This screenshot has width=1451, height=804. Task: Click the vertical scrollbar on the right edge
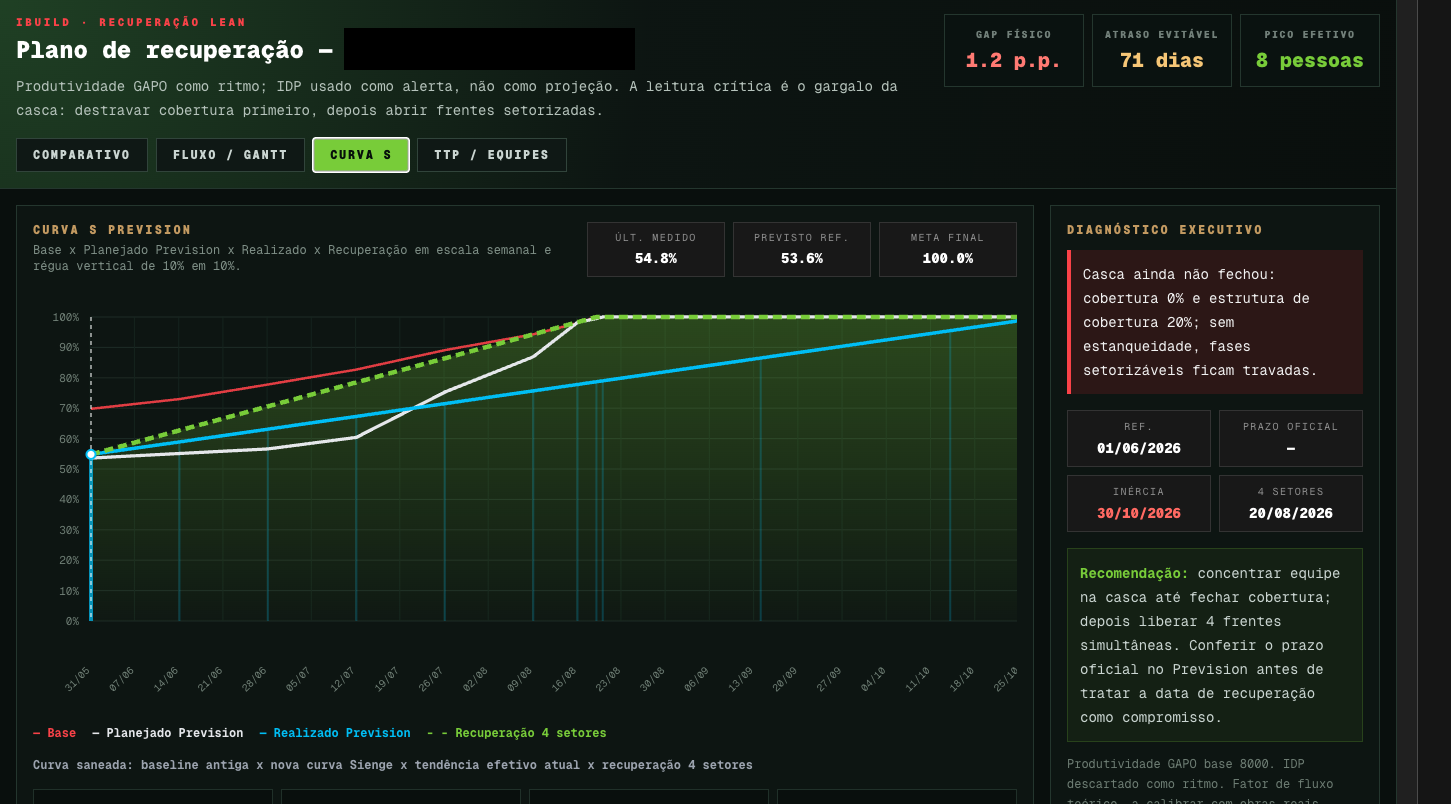click(x=1407, y=402)
